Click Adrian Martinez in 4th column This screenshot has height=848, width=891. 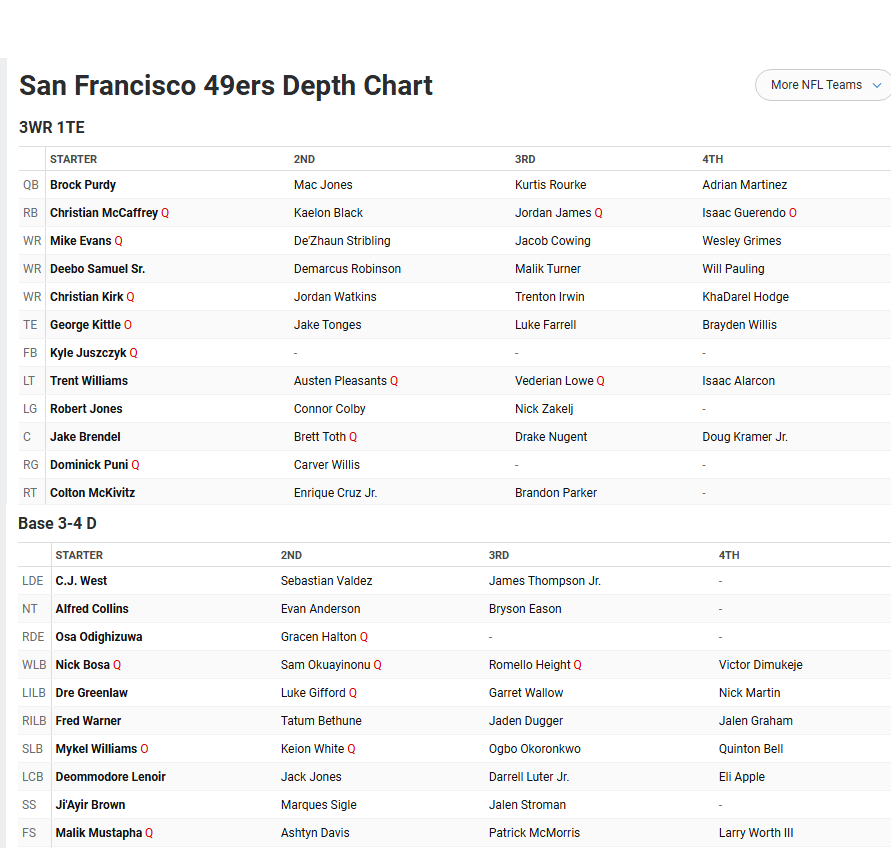744,185
